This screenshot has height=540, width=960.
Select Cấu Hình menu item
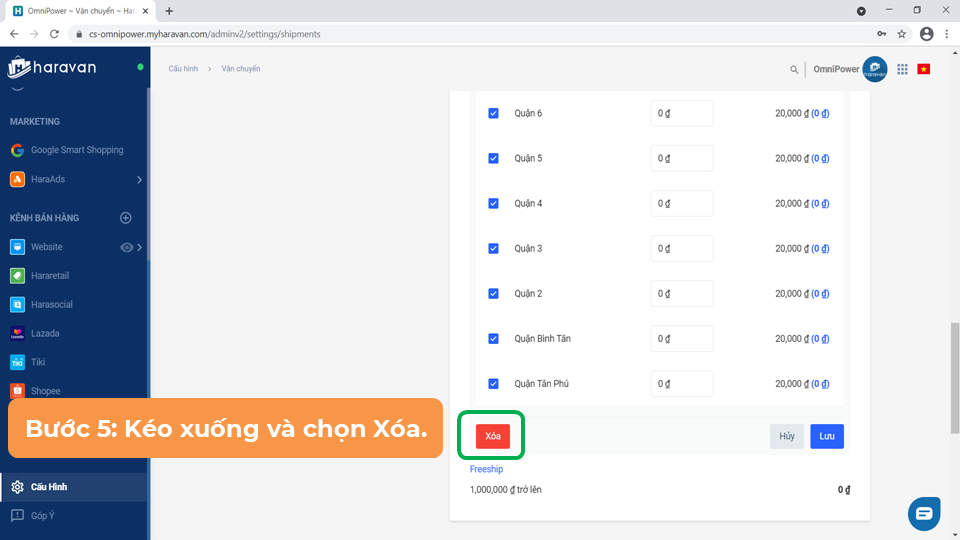[73, 487]
